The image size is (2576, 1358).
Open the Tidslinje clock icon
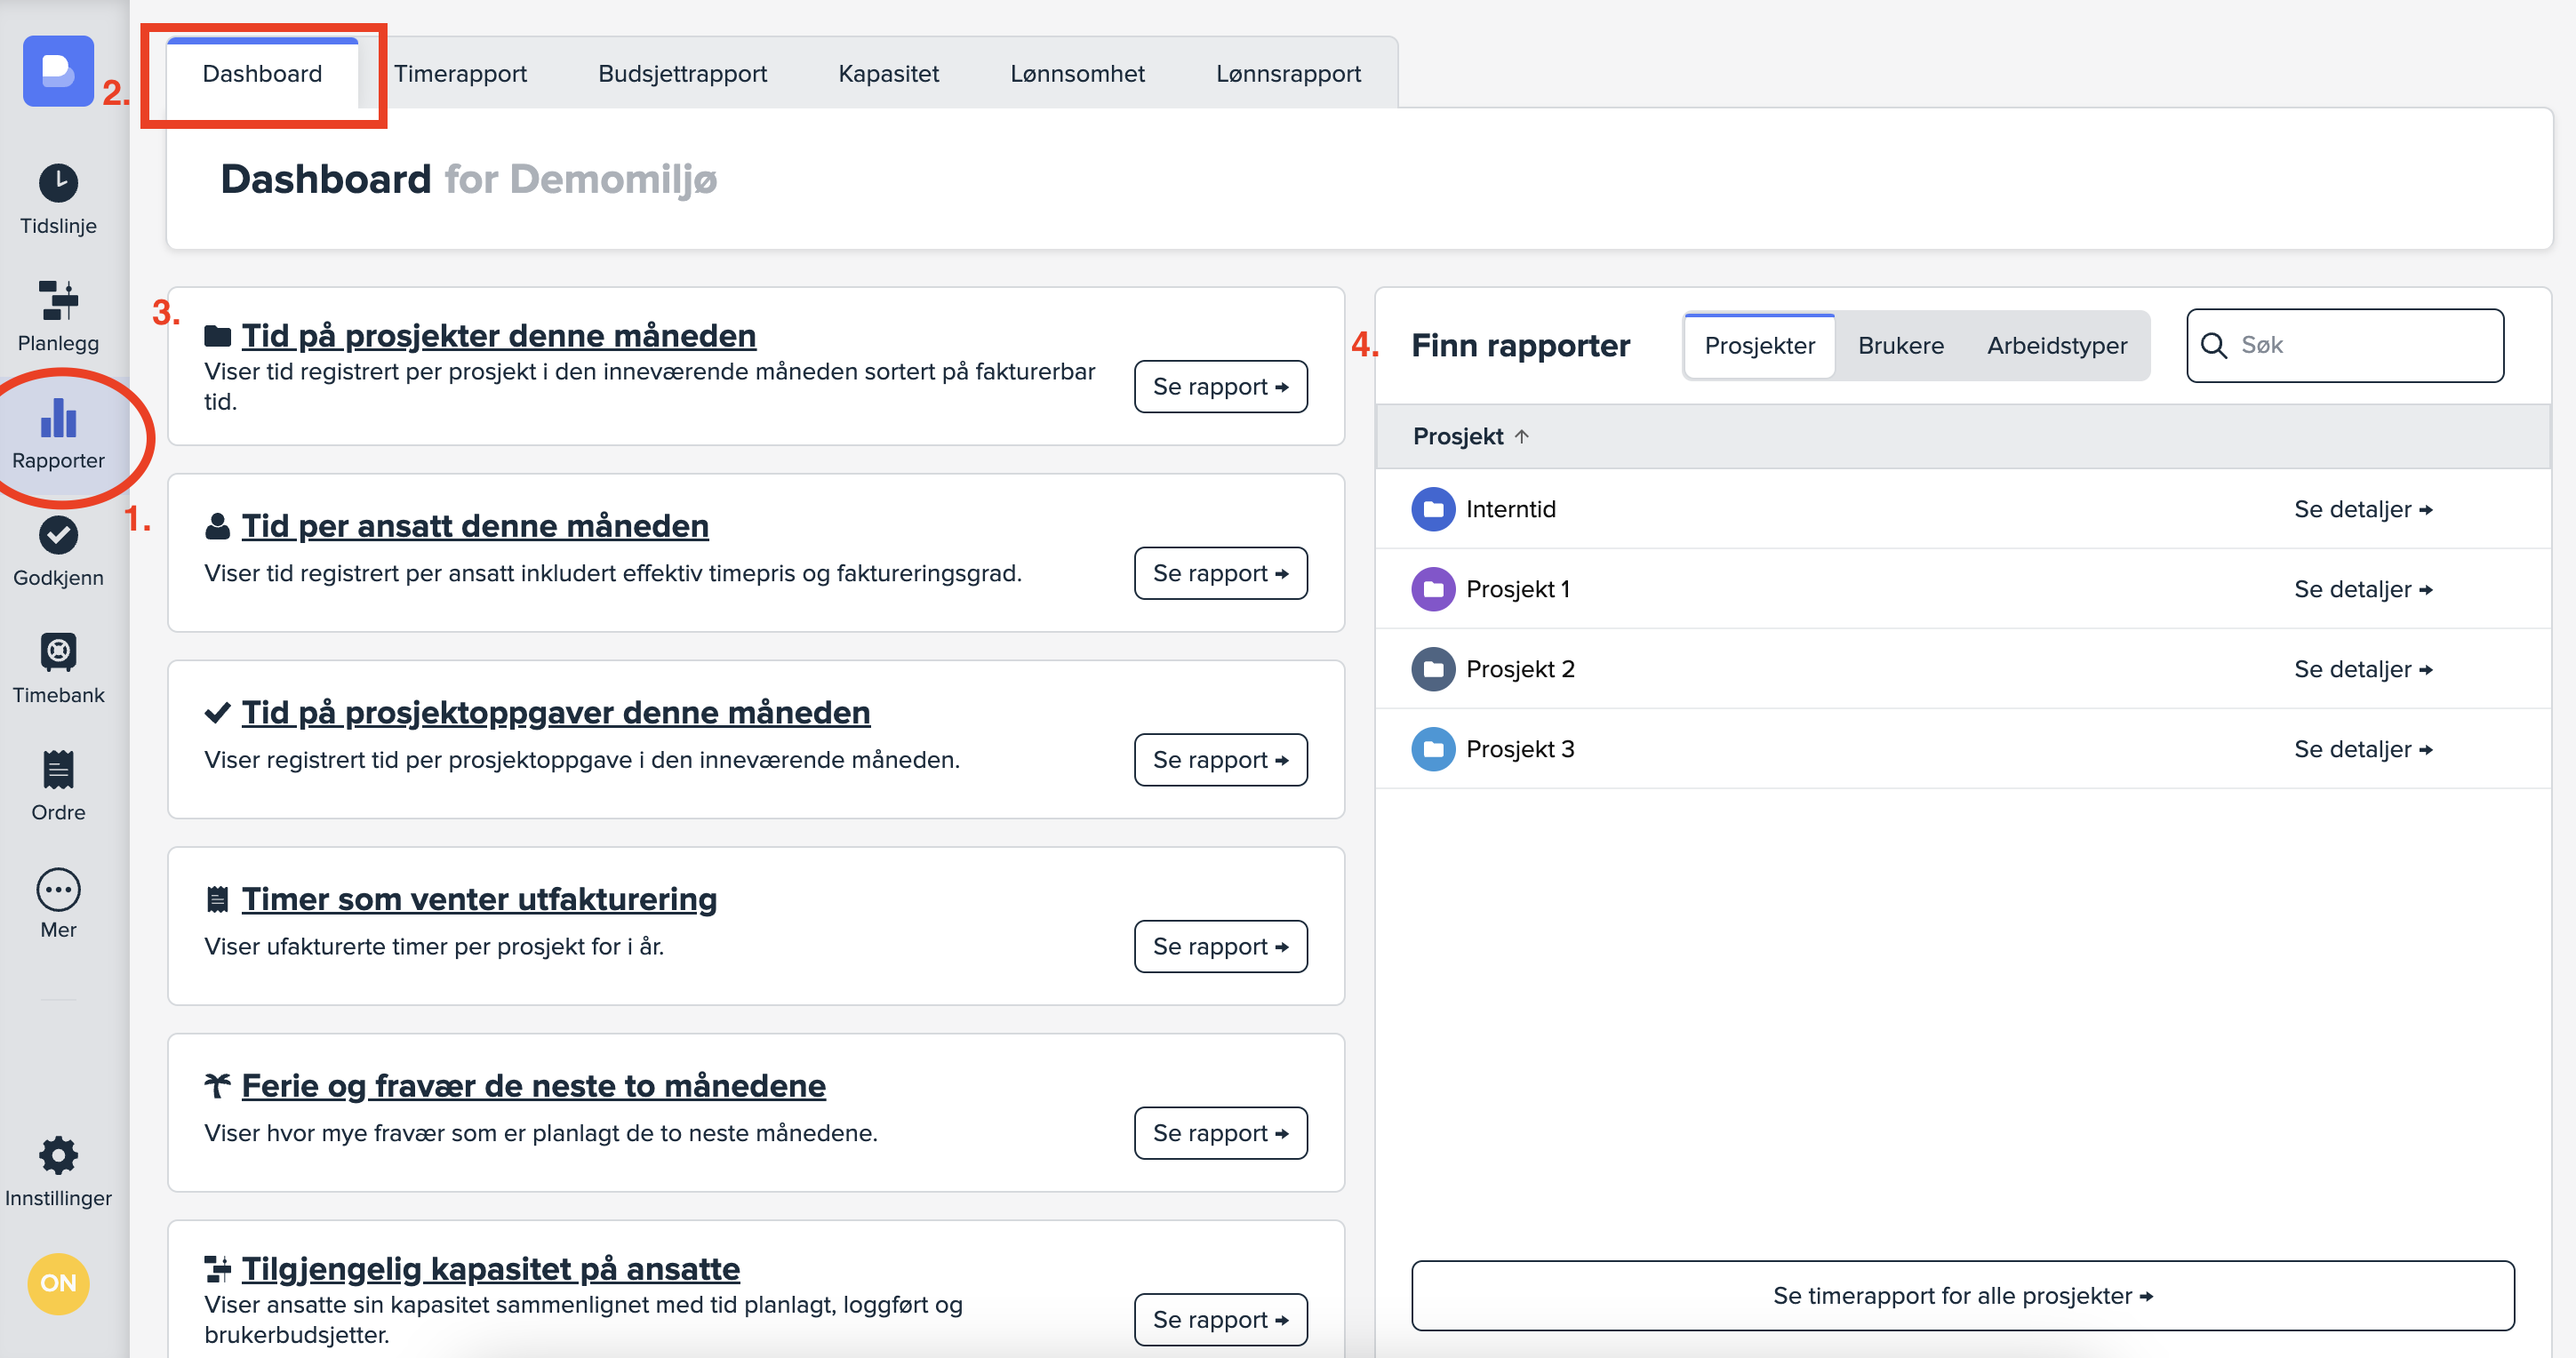[58, 184]
